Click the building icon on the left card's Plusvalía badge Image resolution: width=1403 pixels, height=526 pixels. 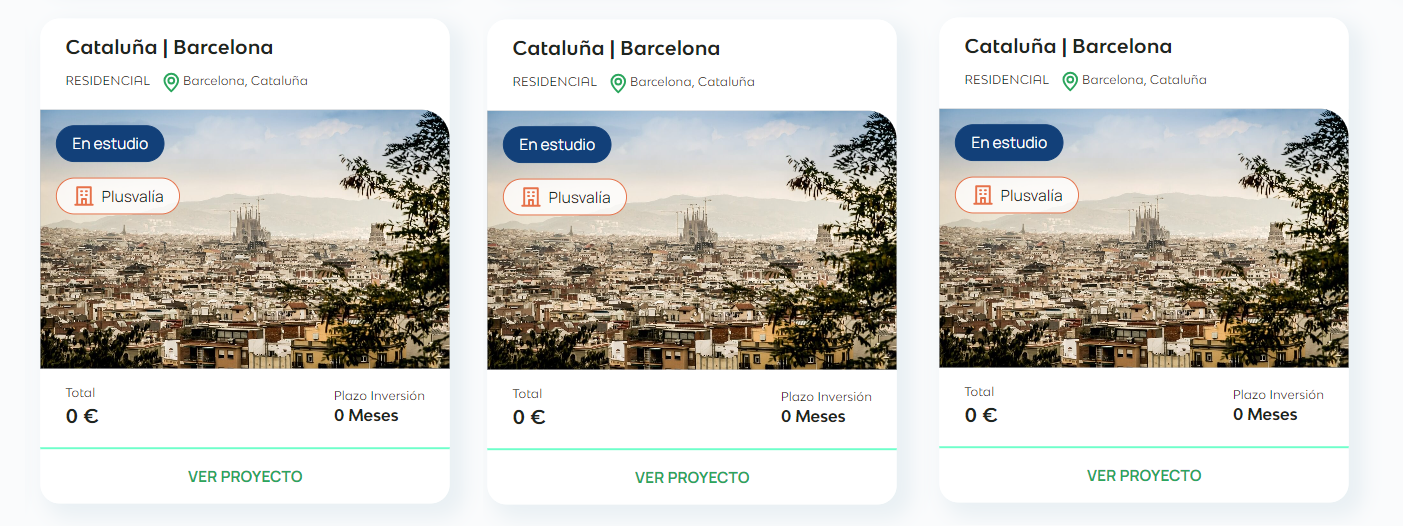click(x=83, y=196)
